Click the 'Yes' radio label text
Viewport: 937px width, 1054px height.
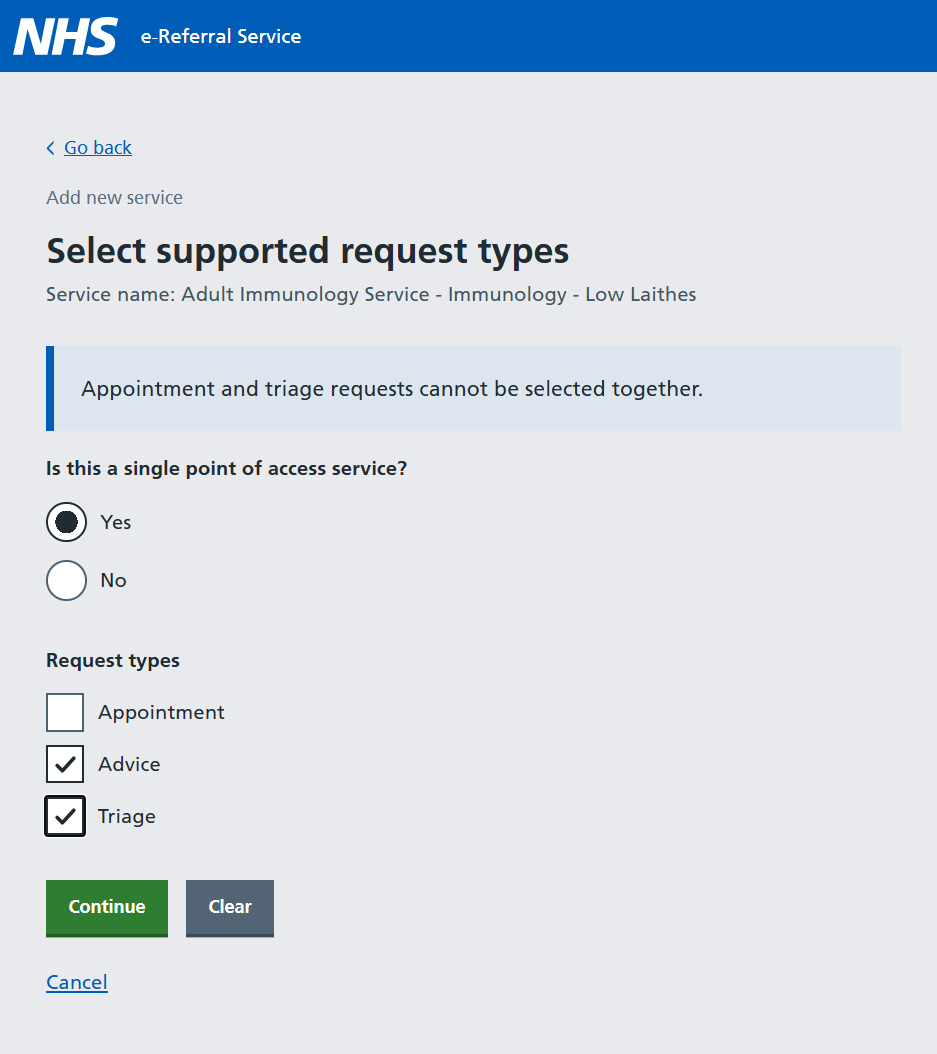(x=116, y=522)
